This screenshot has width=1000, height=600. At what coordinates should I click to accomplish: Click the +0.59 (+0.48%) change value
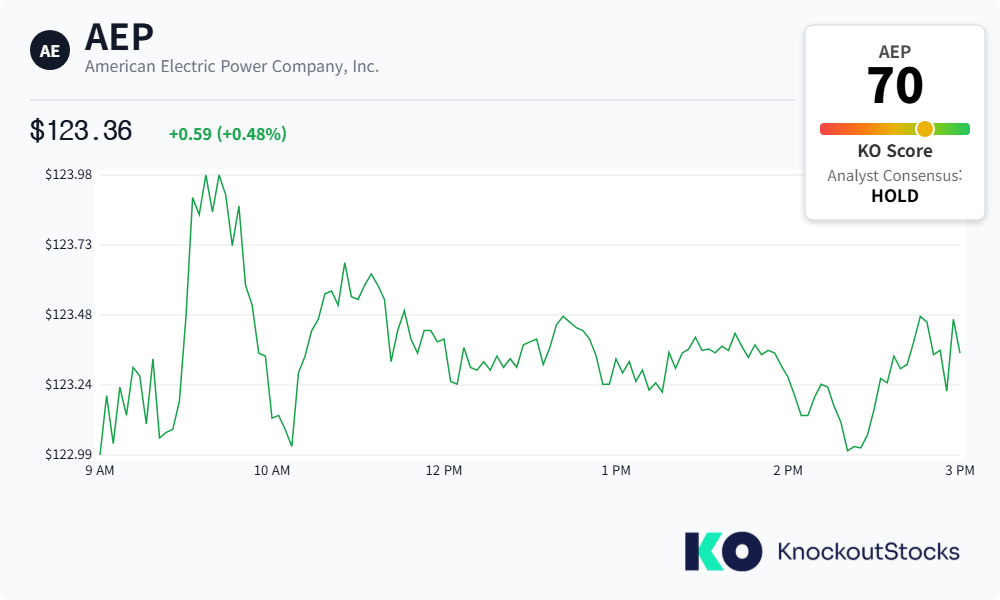point(228,134)
